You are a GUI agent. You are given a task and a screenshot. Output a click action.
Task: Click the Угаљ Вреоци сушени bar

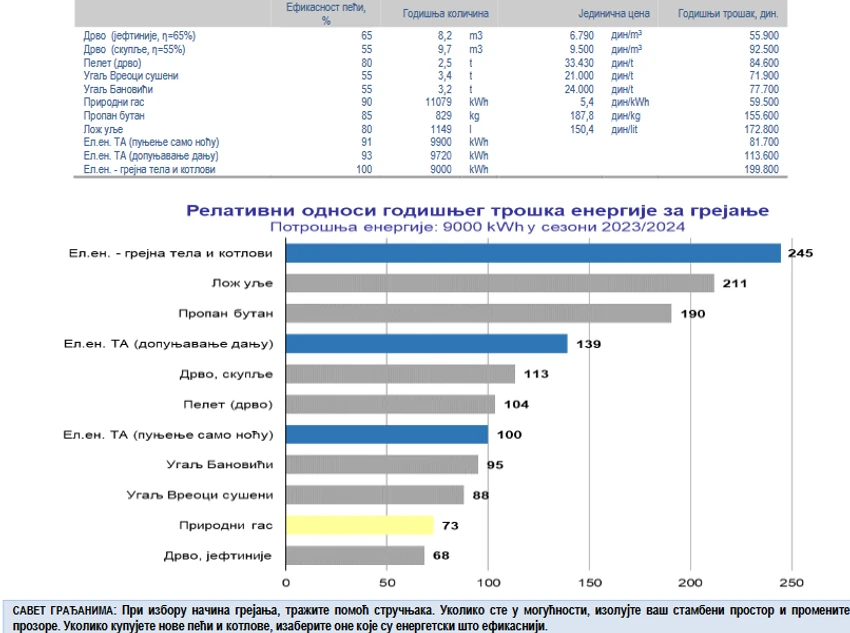click(x=375, y=495)
